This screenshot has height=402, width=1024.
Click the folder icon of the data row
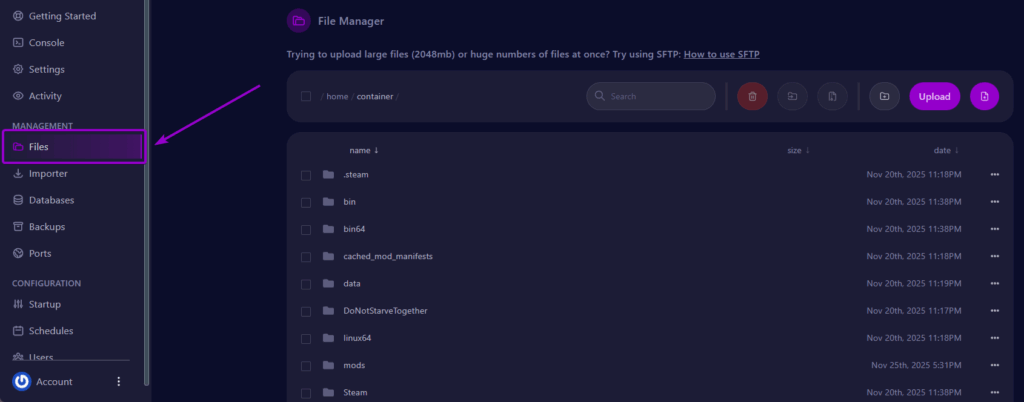coord(328,284)
